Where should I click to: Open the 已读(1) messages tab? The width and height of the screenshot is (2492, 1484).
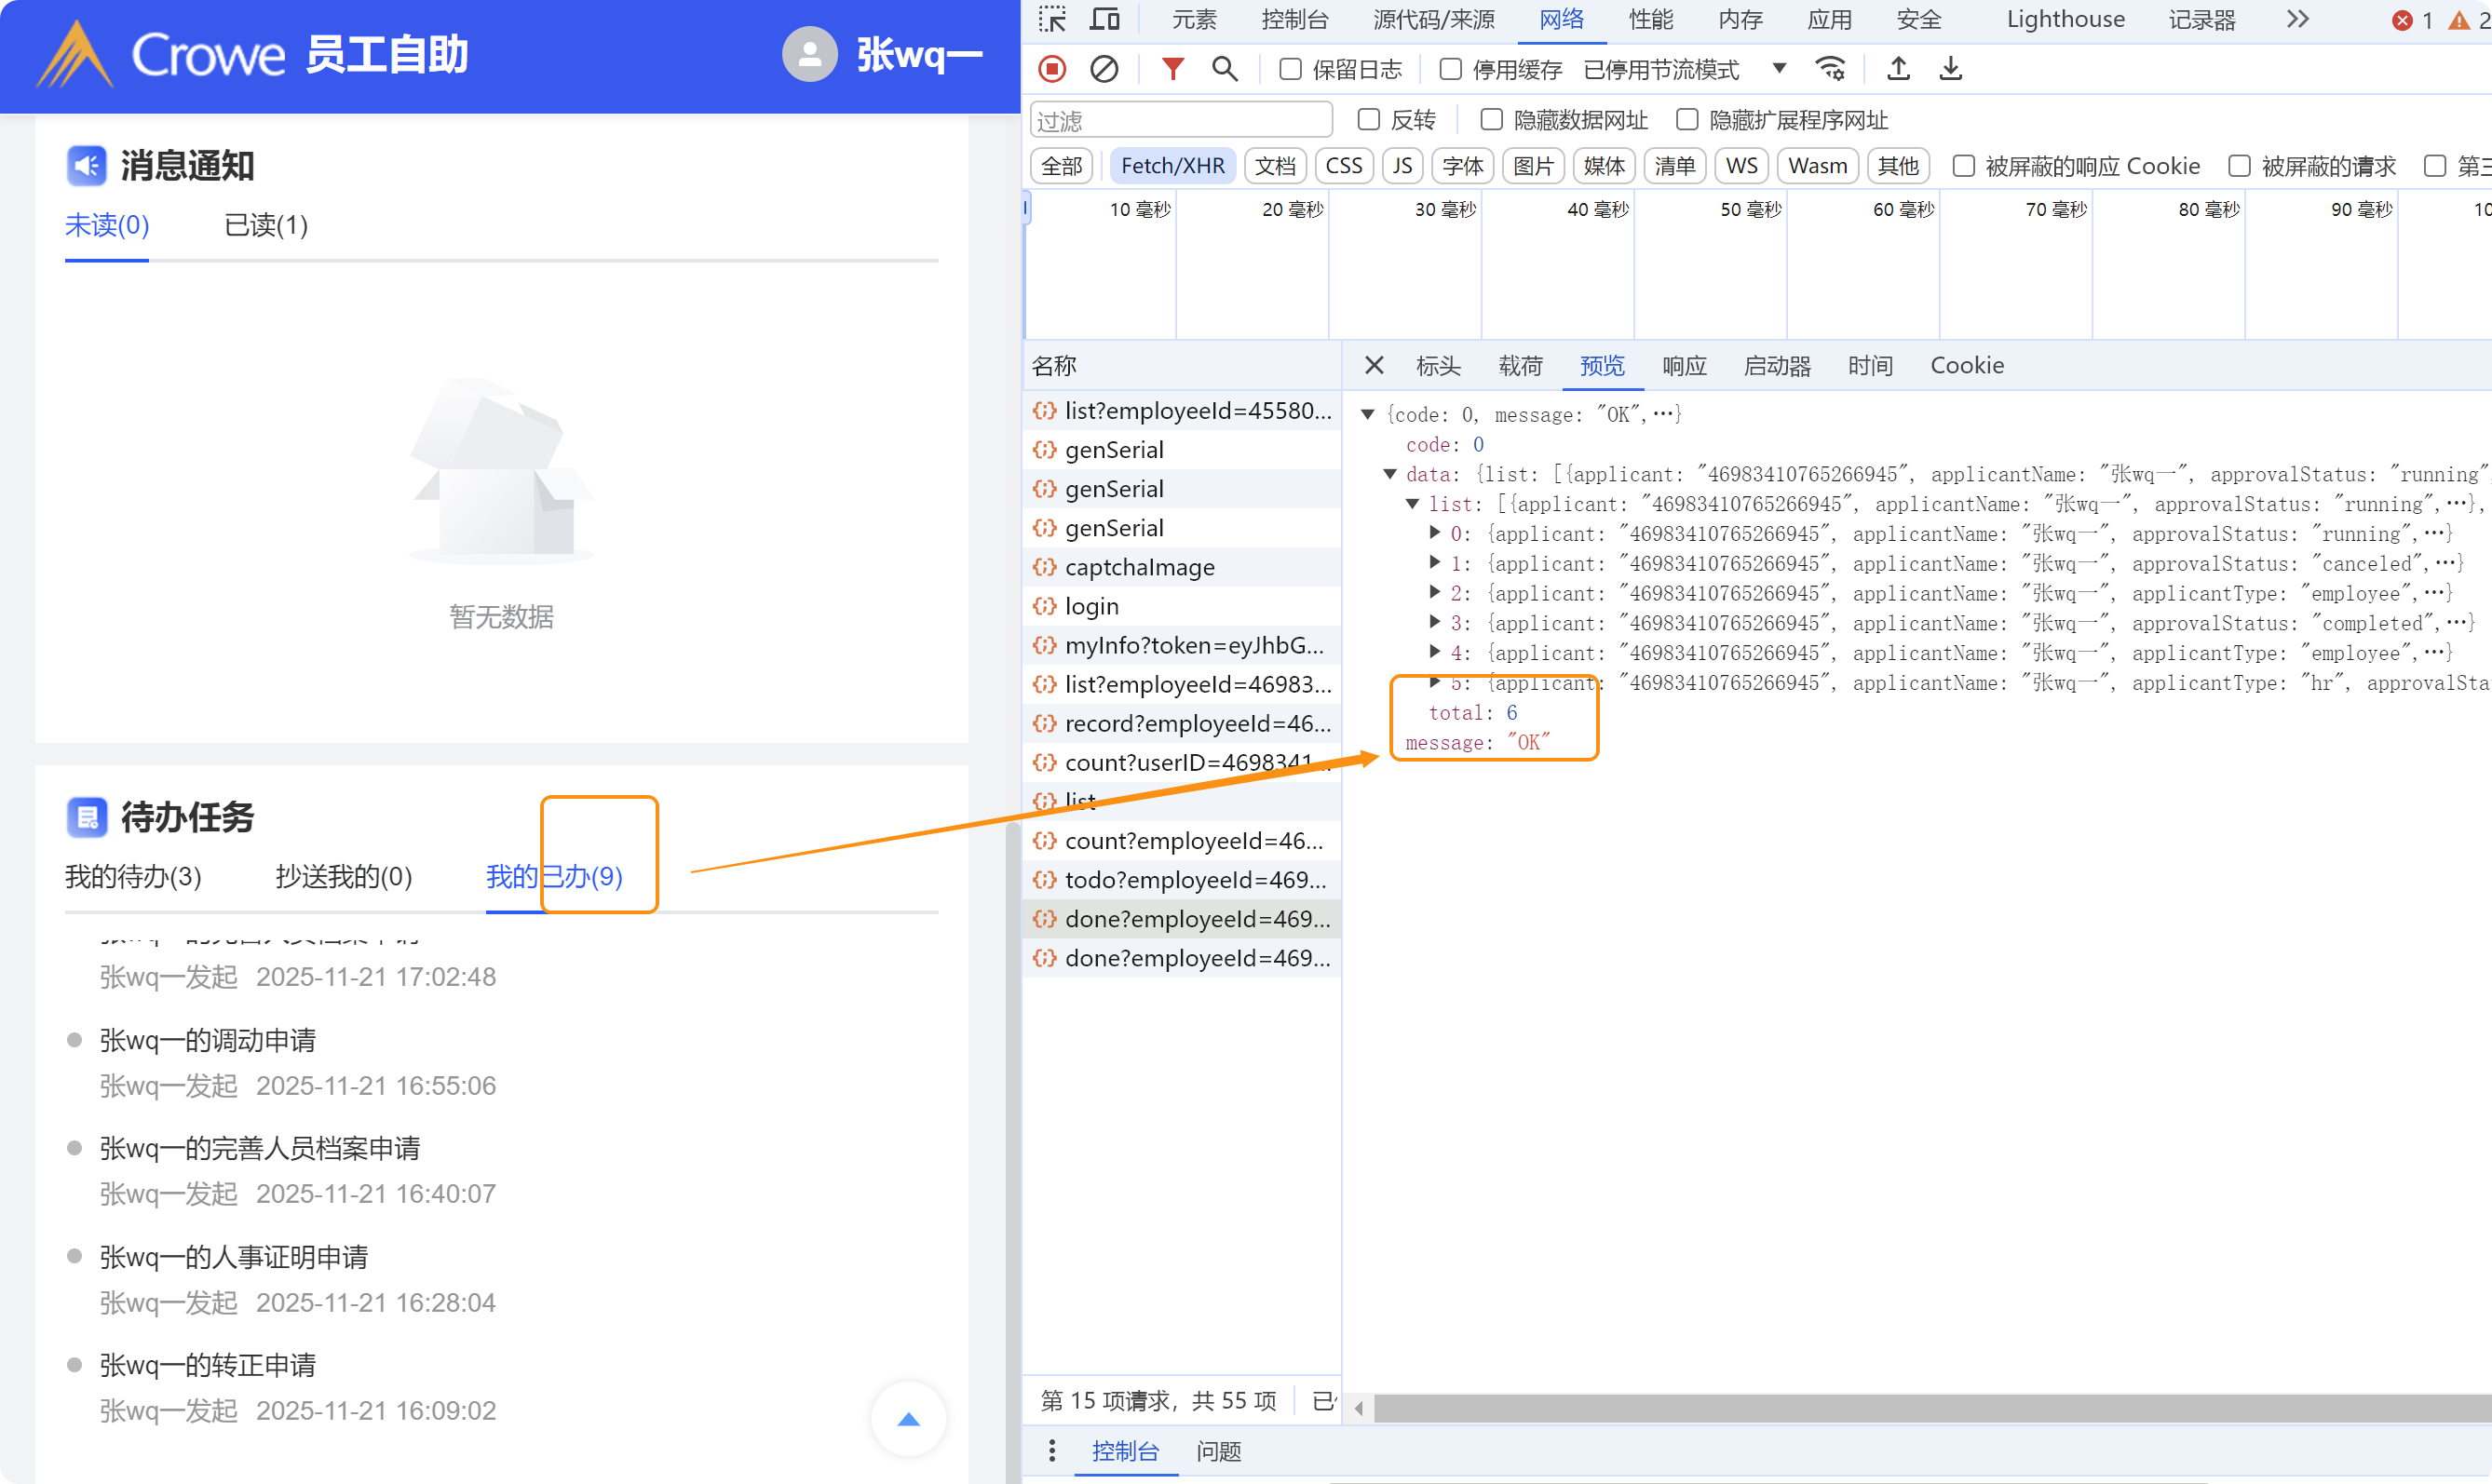(266, 226)
